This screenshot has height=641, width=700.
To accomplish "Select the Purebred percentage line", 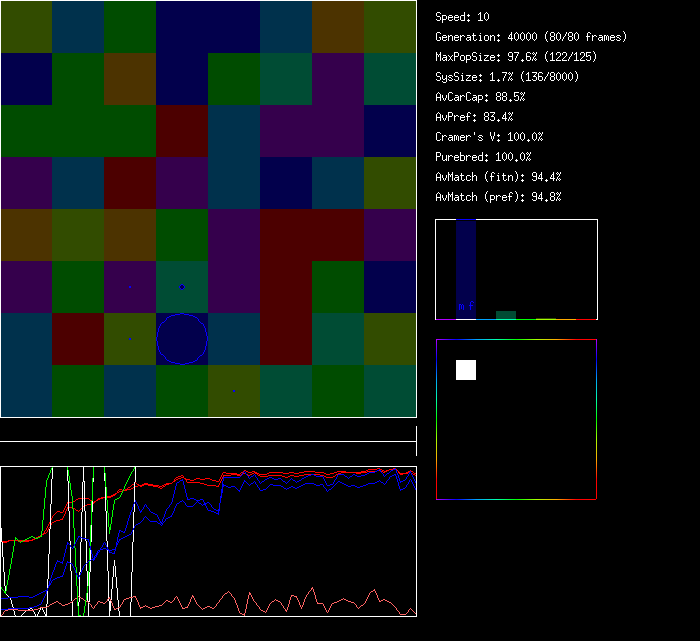I will pyautogui.click(x=483, y=157).
